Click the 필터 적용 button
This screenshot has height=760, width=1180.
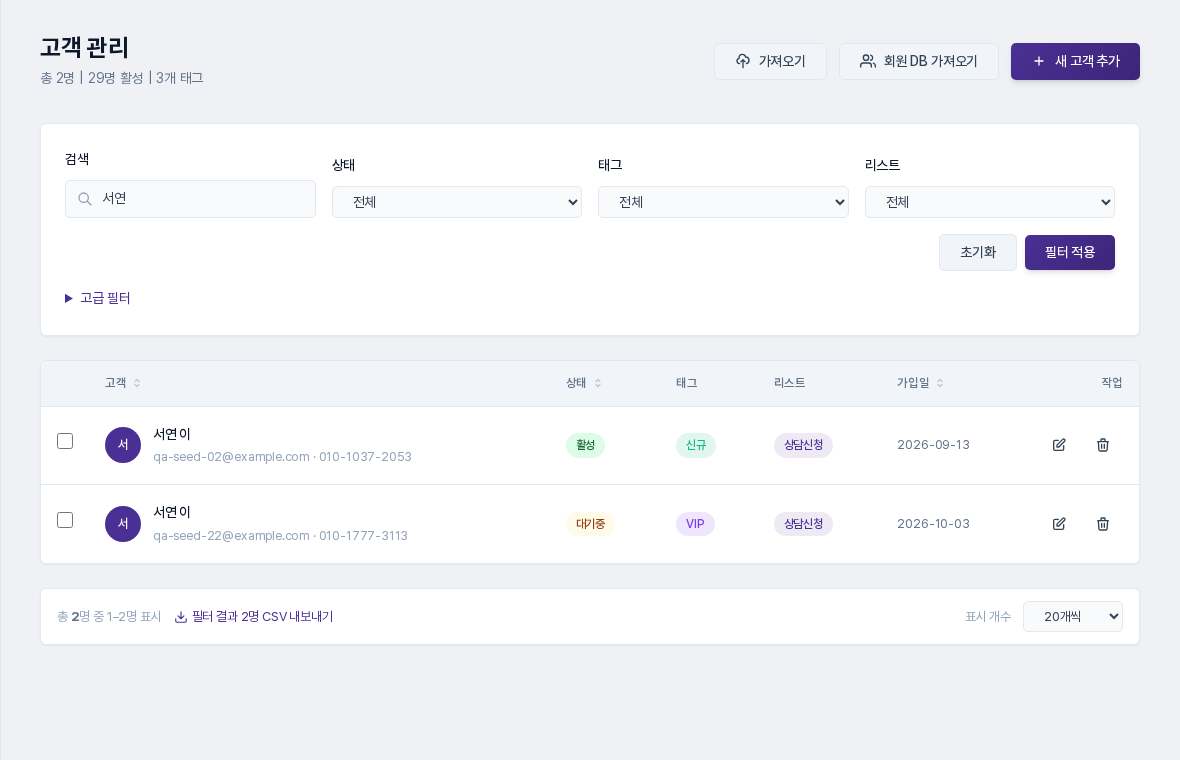click(x=1069, y=252)
